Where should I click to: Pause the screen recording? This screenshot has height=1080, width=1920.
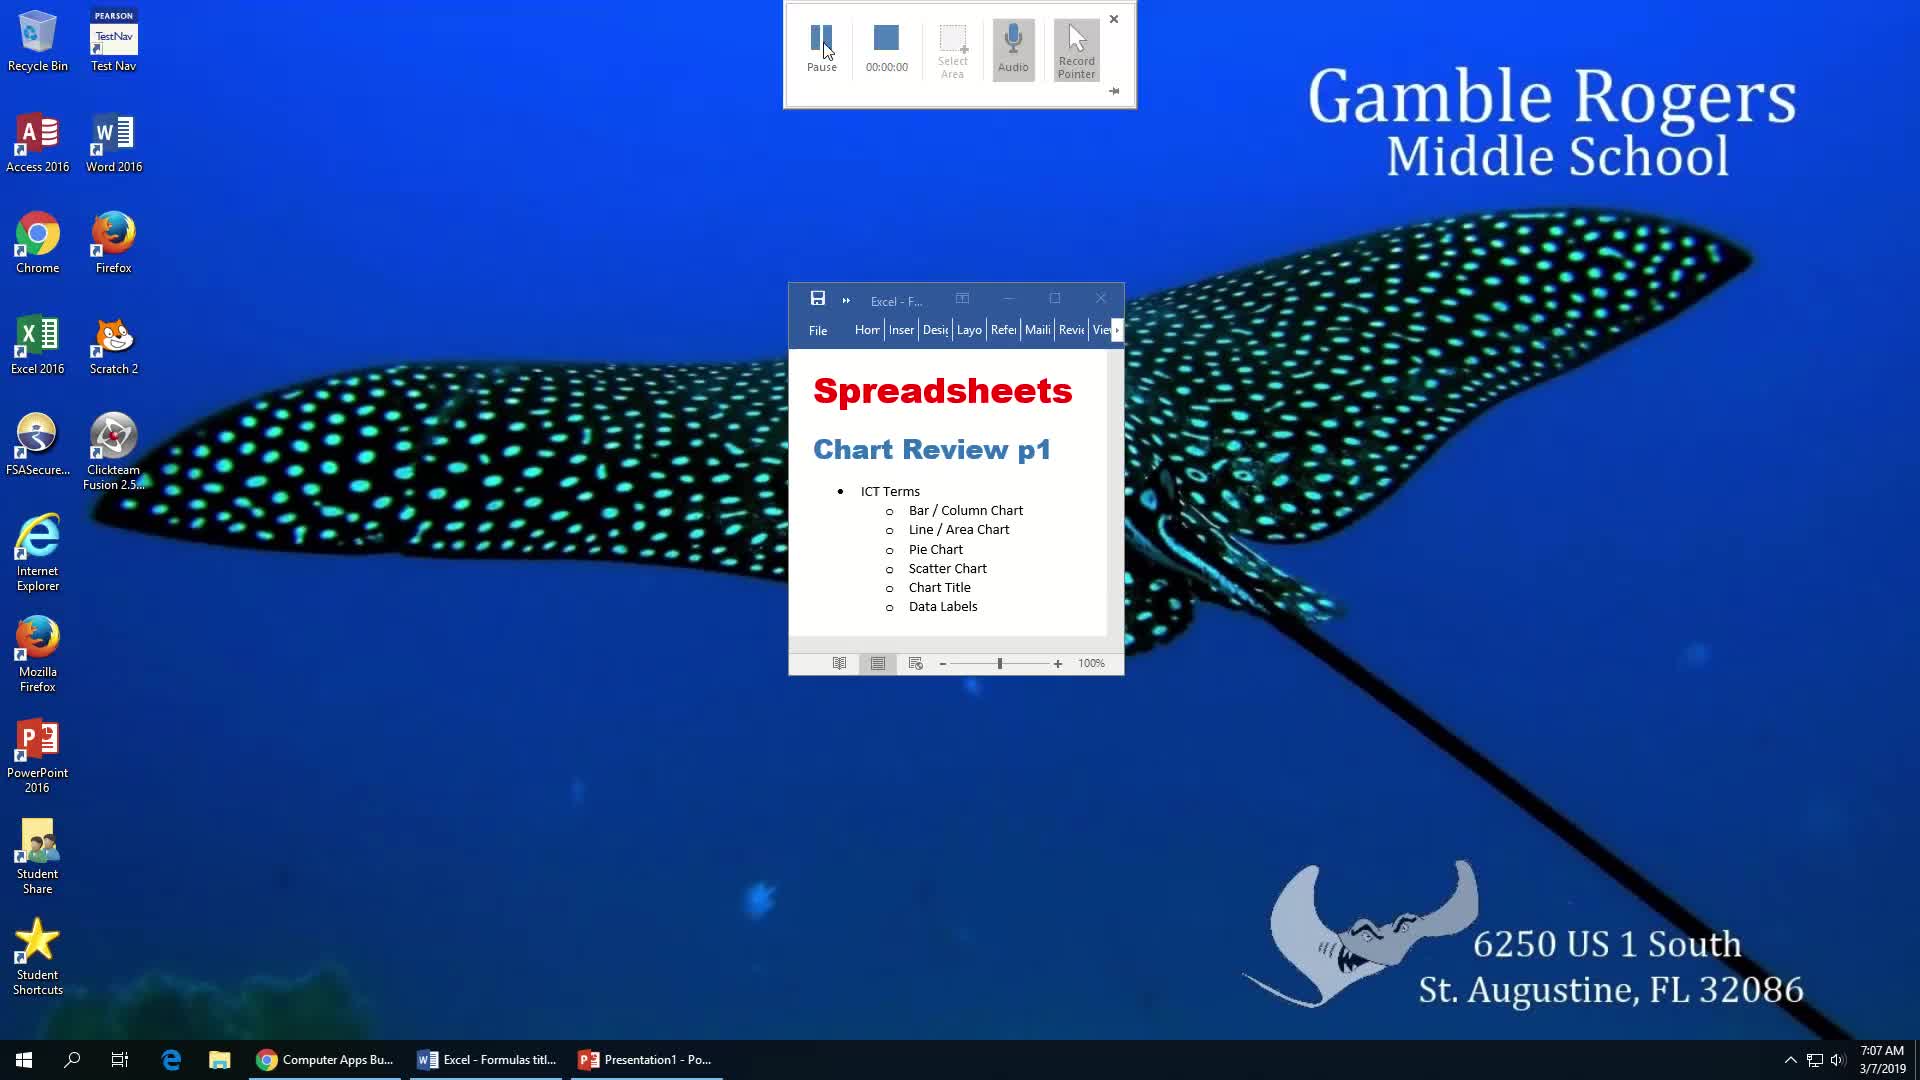(821, 48)
